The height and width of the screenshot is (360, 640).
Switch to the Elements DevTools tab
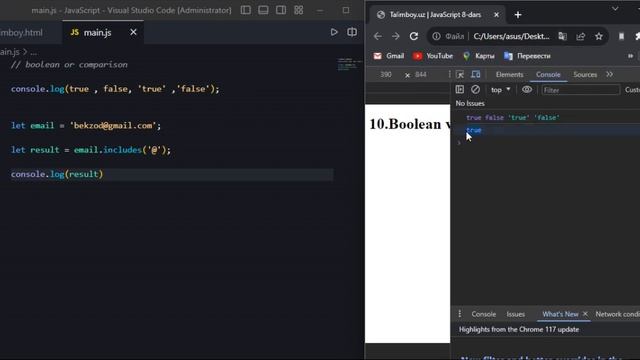point(509,75)
